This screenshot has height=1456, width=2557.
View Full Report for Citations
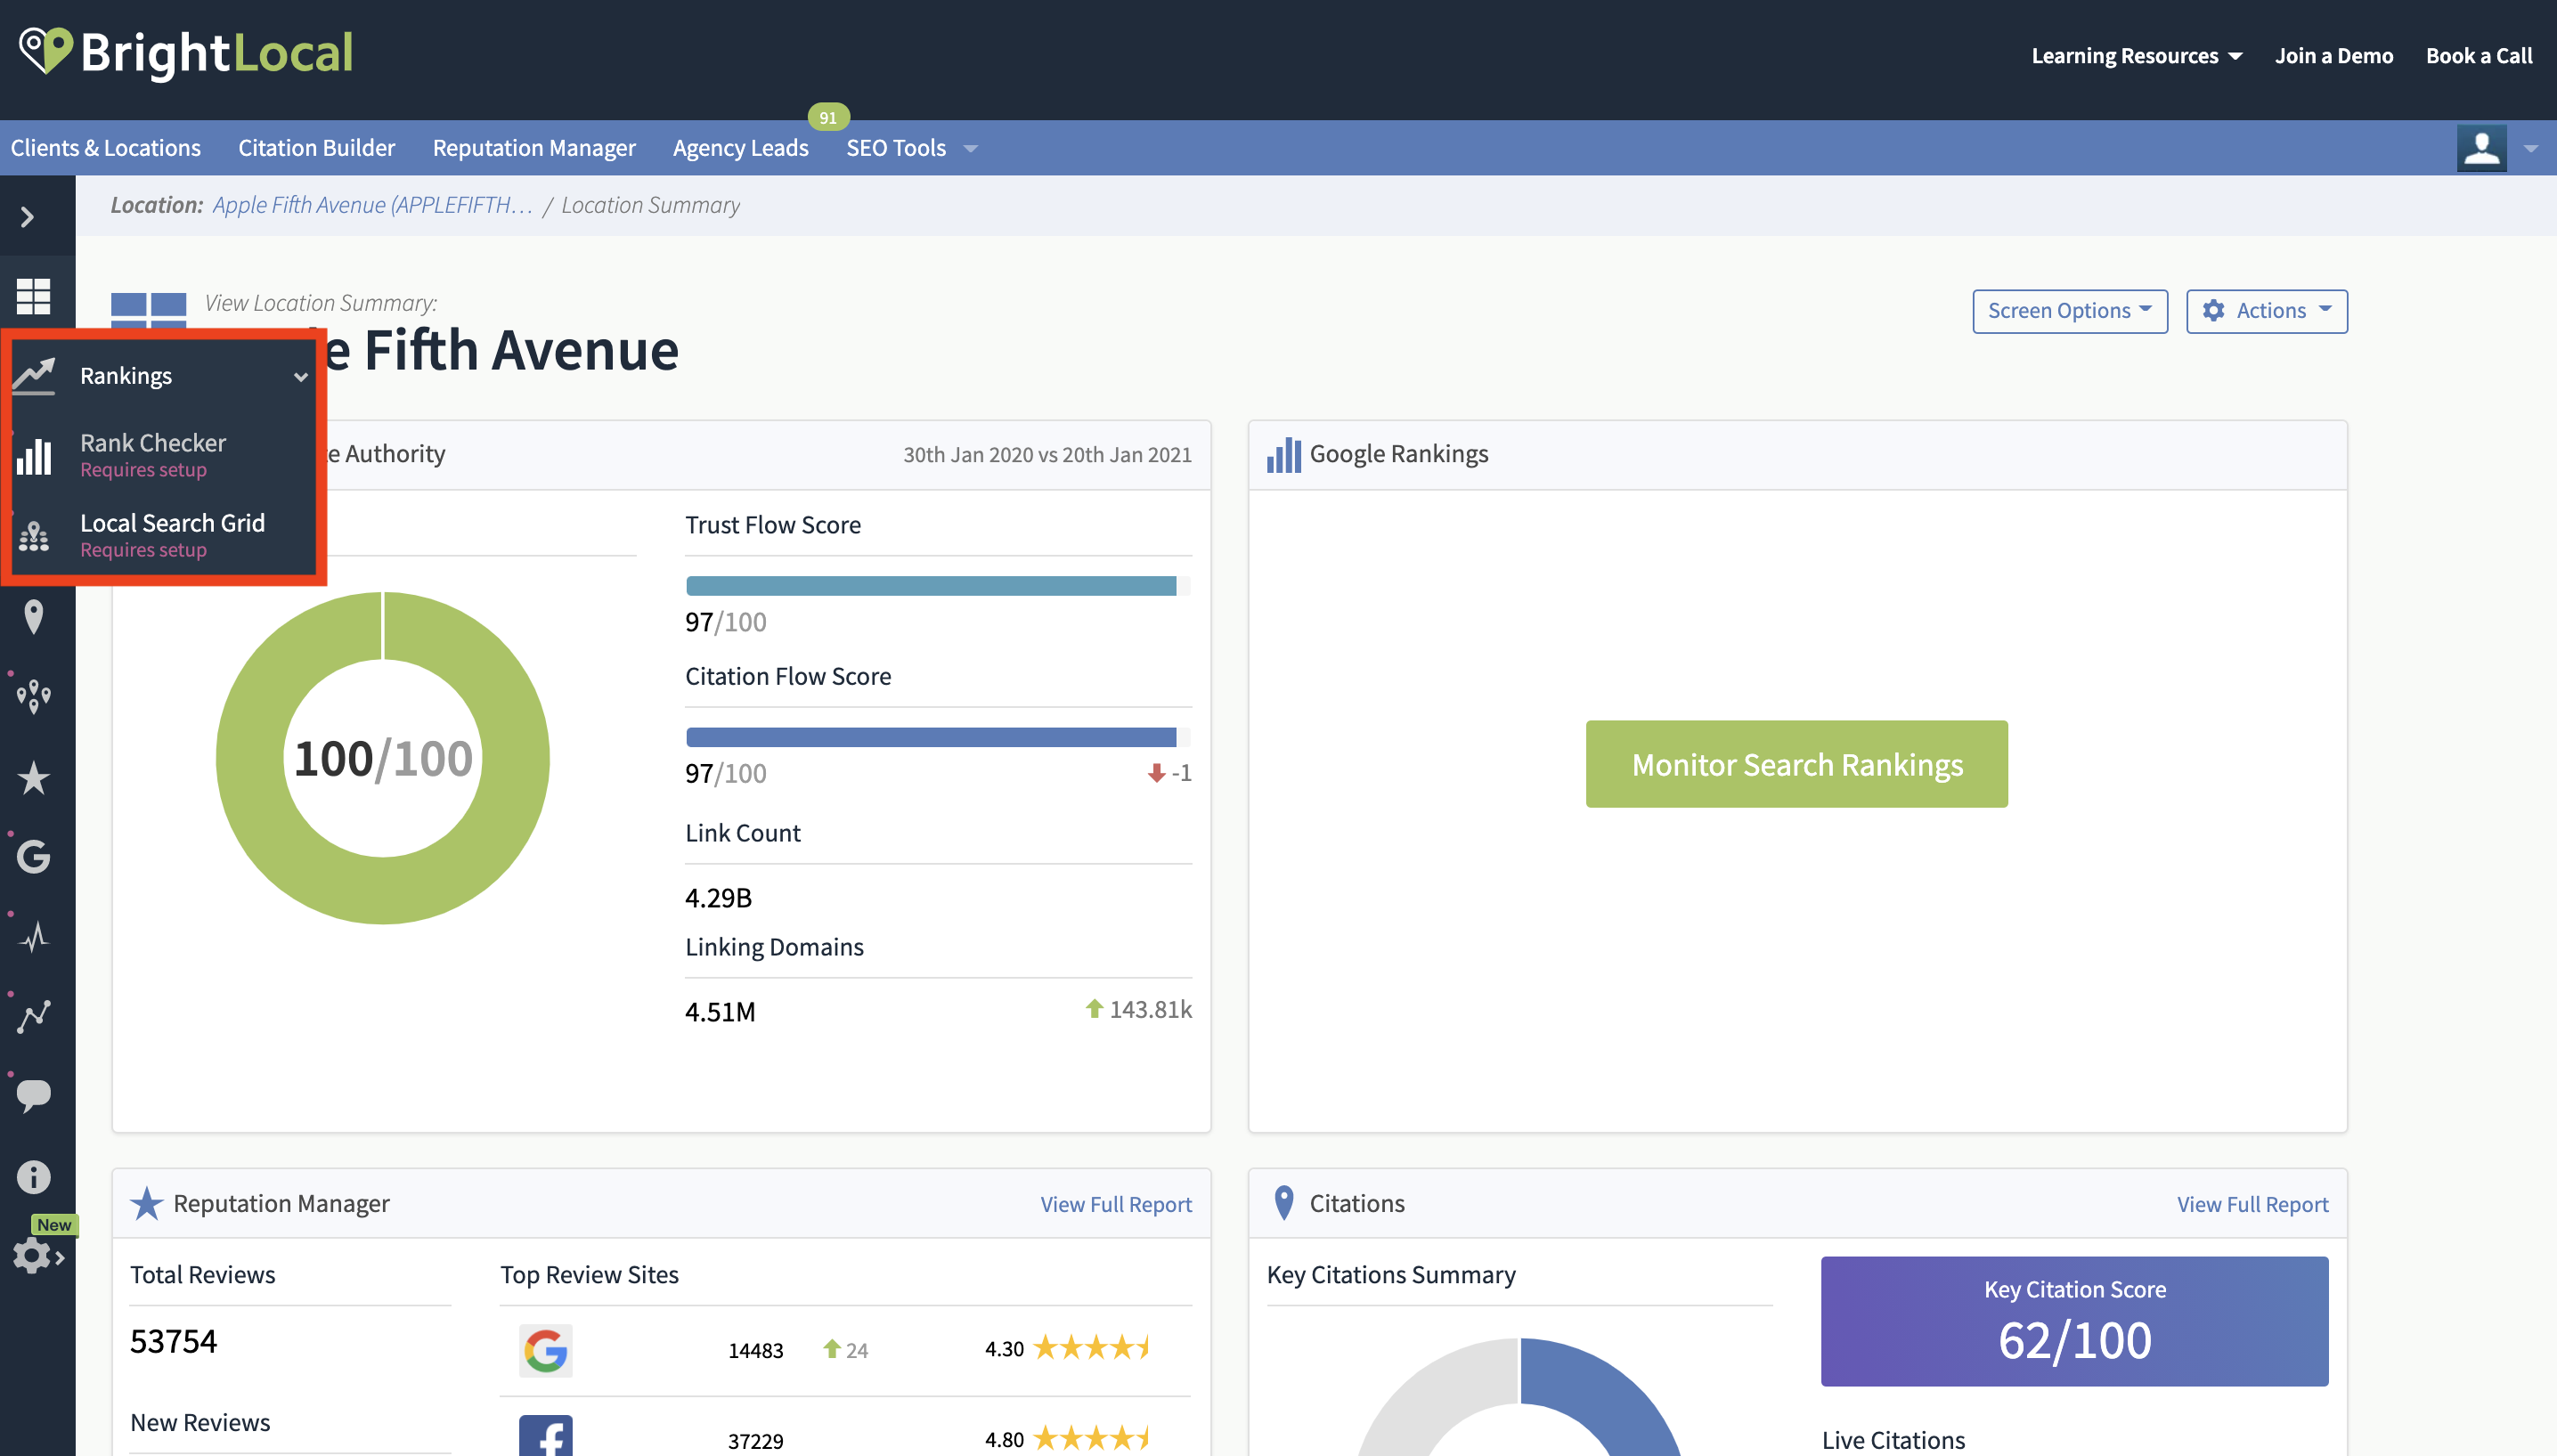[x=2252, y=1204]
